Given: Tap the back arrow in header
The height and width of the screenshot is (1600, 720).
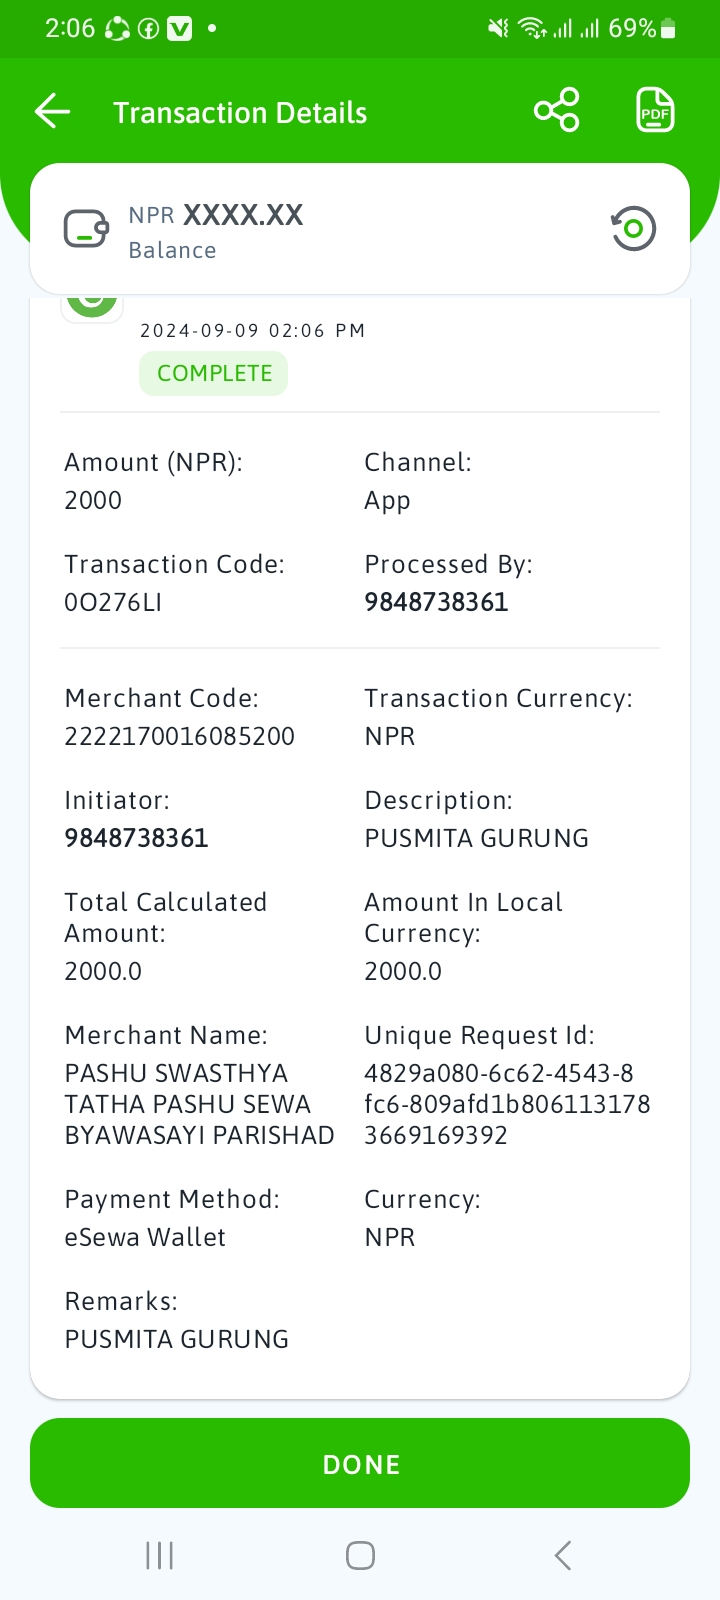Looking at the screenshot, I should pyautogui.click(x=53, y=111).
